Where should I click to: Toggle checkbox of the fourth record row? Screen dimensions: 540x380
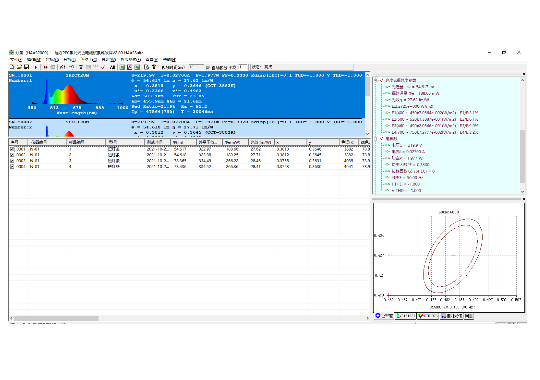click(x=12, y=166)
